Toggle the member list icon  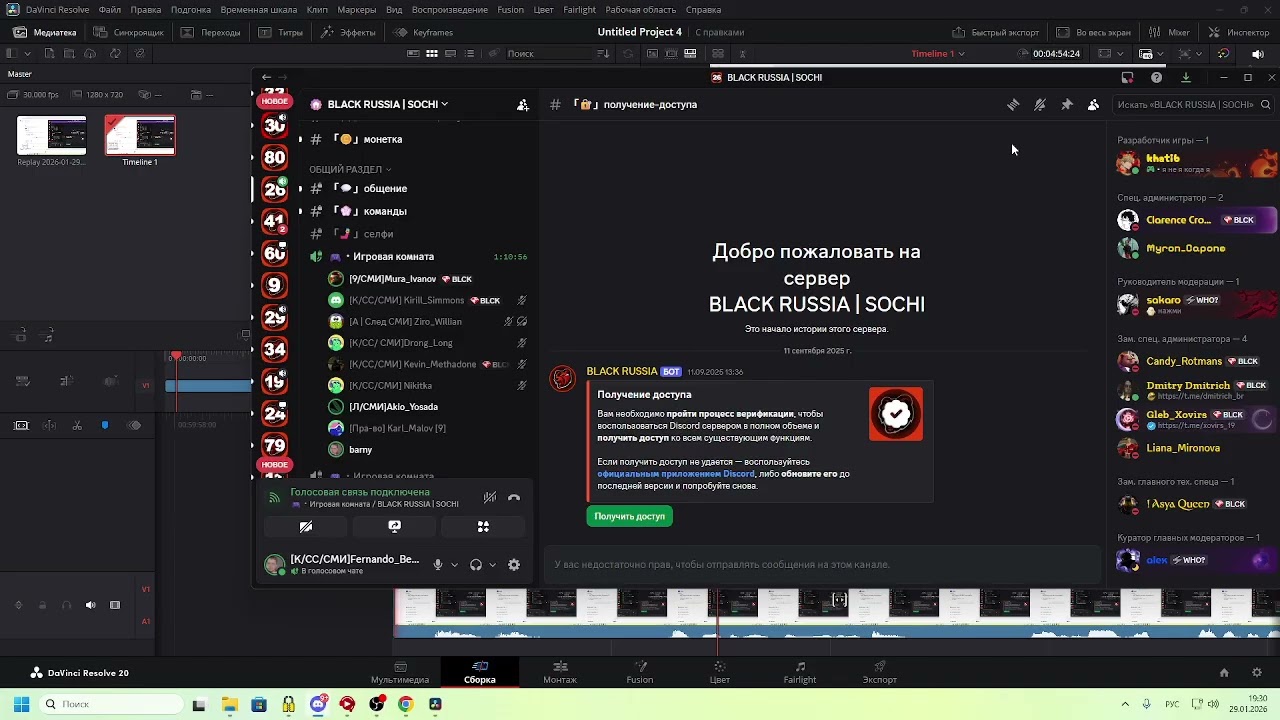[x=1093, y=104]
